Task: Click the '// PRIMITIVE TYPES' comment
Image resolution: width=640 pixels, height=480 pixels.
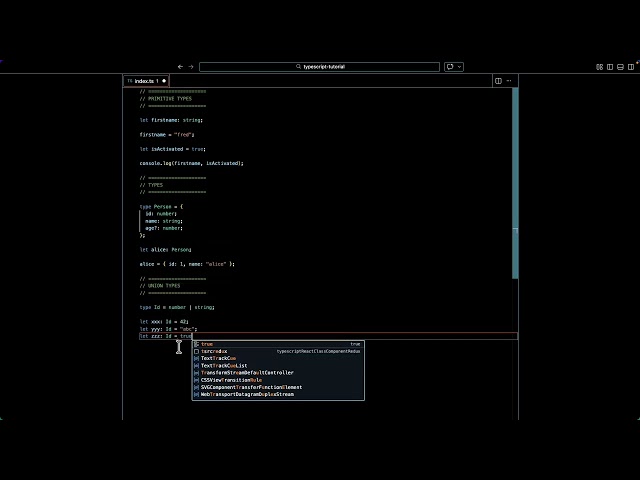Action: click(x=165, y=99)
